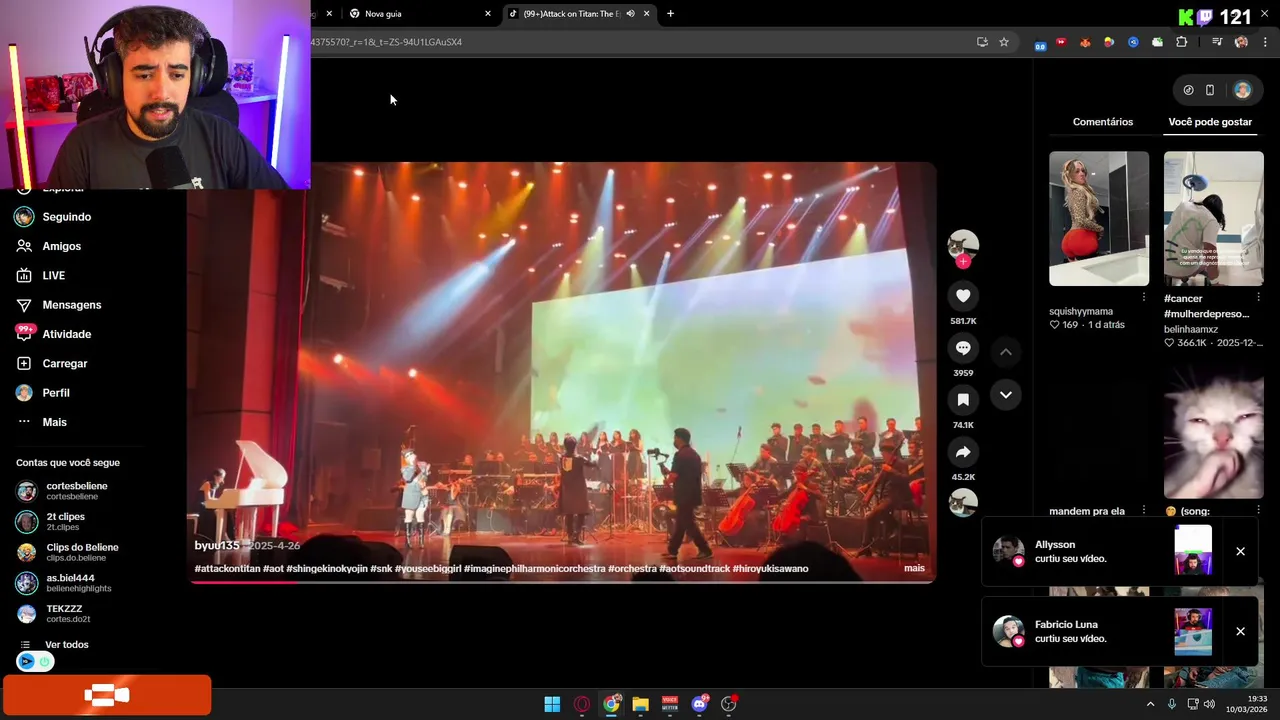This screenshot has height=720, width=1280.
Task: Click the browser address bar URL
Action: pos(386,42)
